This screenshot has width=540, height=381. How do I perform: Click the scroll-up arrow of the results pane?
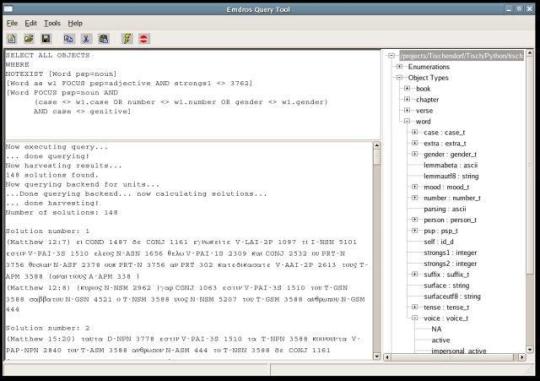tap(377, 145)
